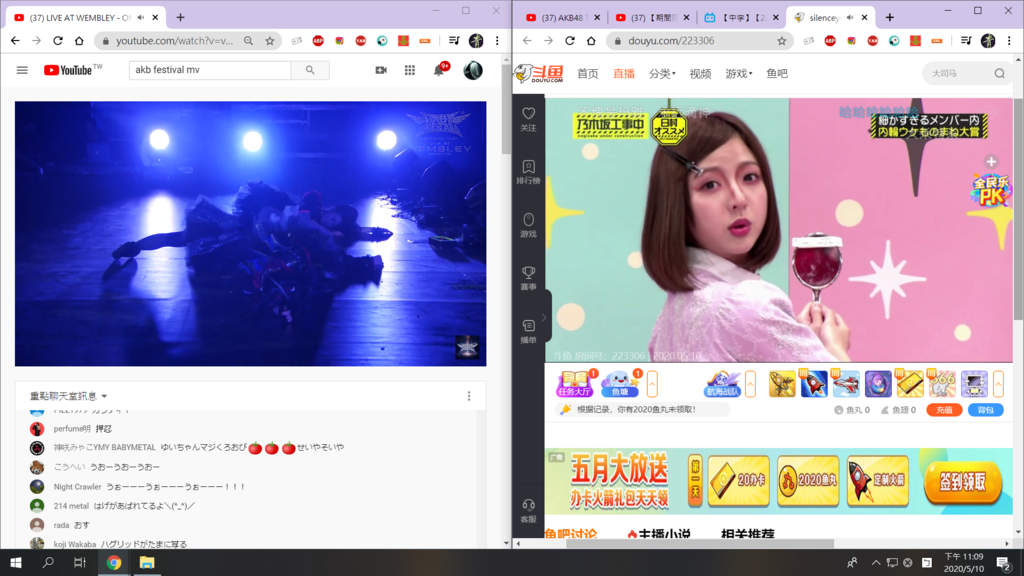The height and width of the screenshot is (576, 1024).
Task: Switch to the (37) AKB48 tab
Action: coord(562,18)
